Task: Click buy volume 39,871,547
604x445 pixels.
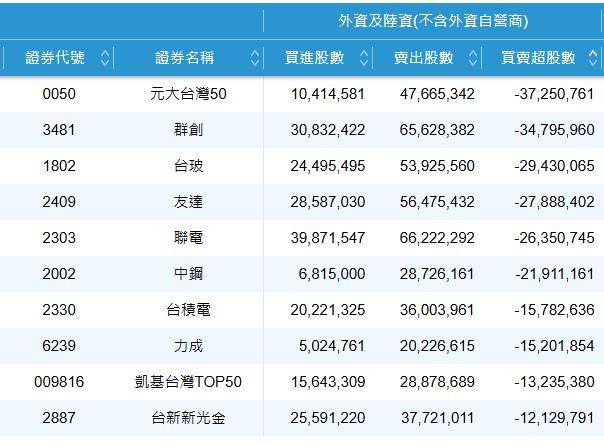Action: tap(328, 238)
